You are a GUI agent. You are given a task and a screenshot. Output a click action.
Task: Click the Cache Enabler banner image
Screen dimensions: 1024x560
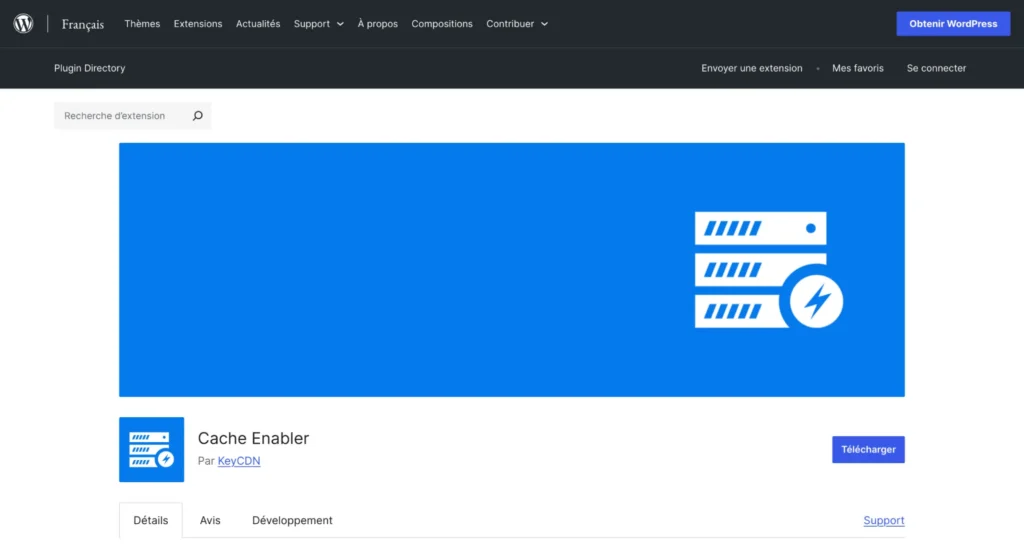(x=512, y=270)
